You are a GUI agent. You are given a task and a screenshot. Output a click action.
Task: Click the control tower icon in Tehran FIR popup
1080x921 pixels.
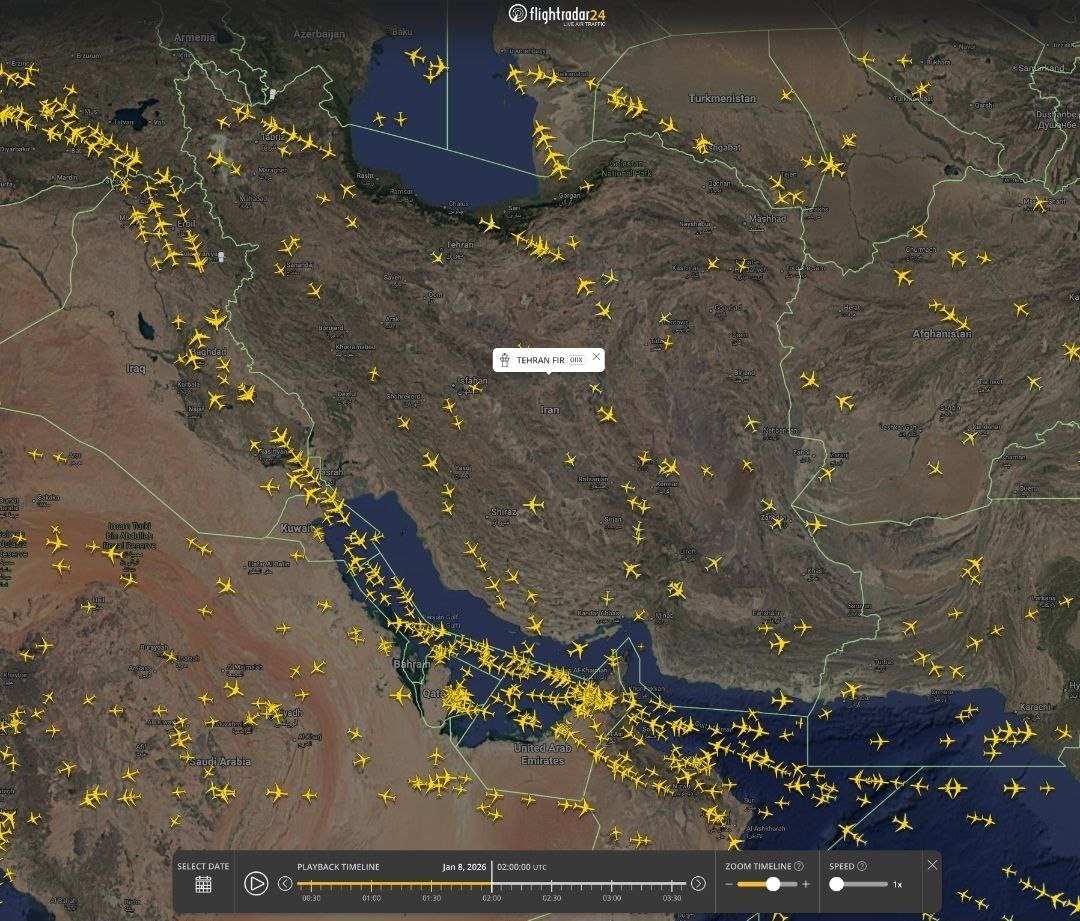505,360
